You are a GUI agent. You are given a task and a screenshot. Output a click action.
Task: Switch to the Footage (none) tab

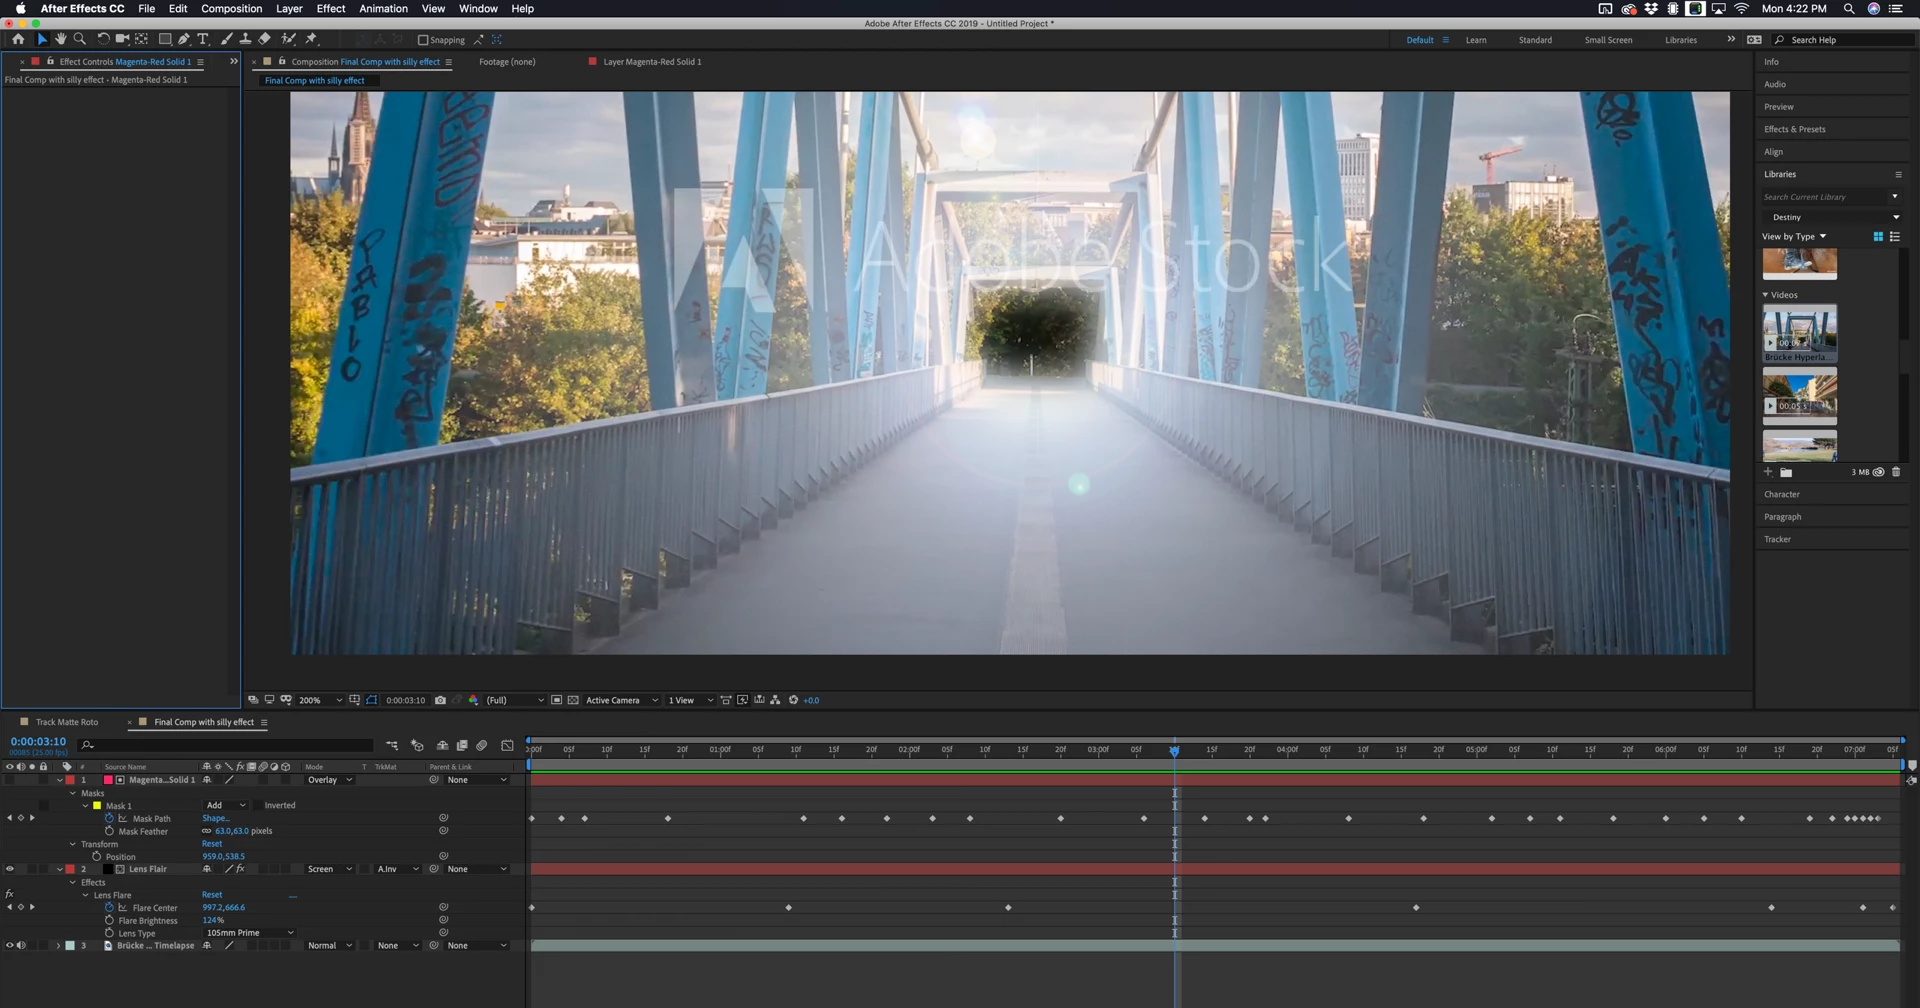click(507, 62)
